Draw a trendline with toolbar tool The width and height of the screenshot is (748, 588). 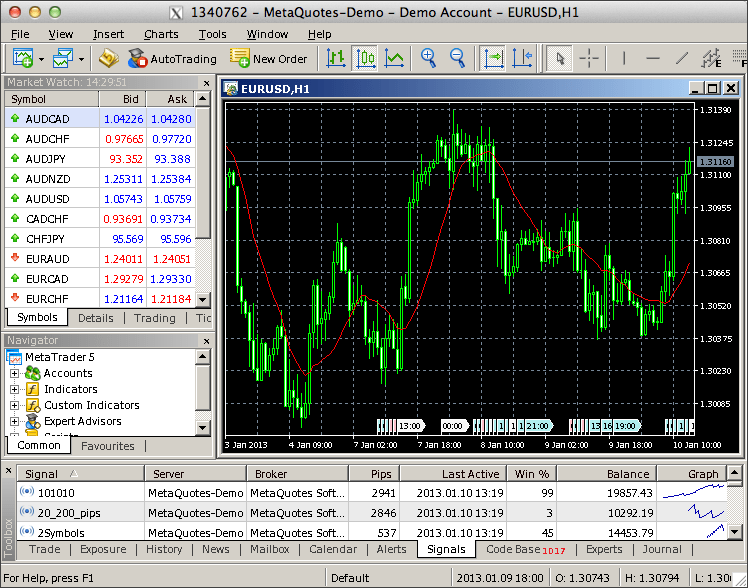pyautogui.click(x=683, y=58)
